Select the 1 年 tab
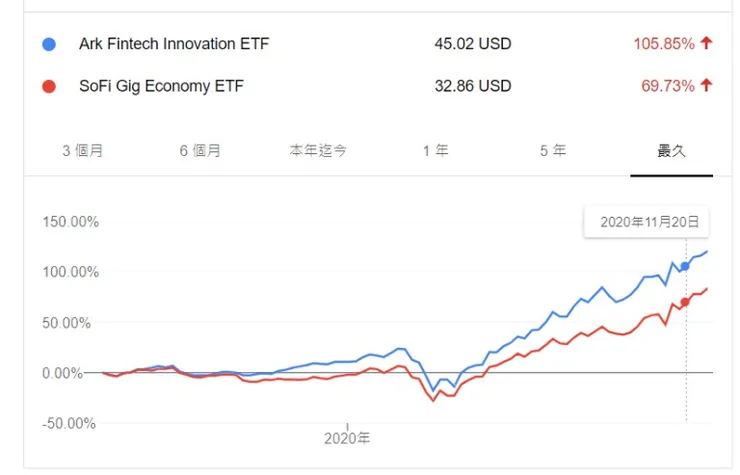The image size is (740, 475). pos(435,151)
